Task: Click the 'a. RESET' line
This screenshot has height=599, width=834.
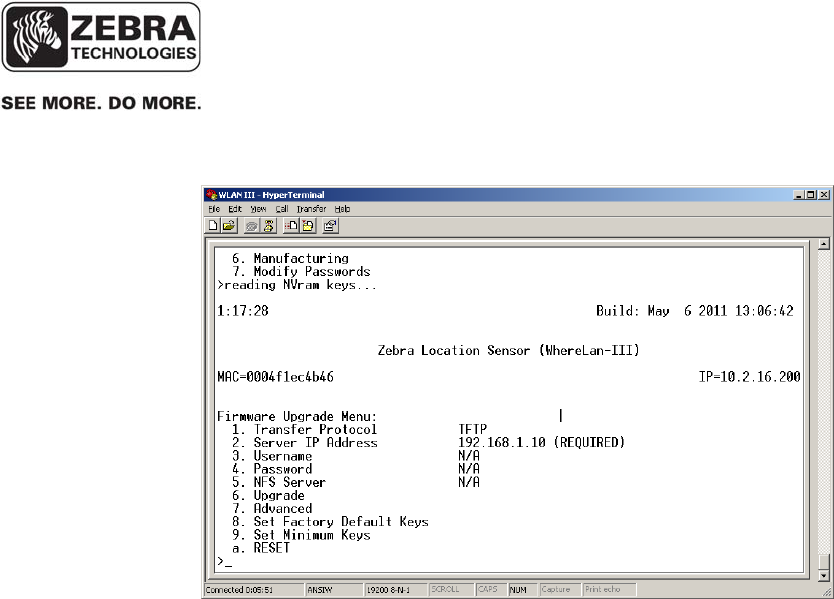Action: [261, 548]
